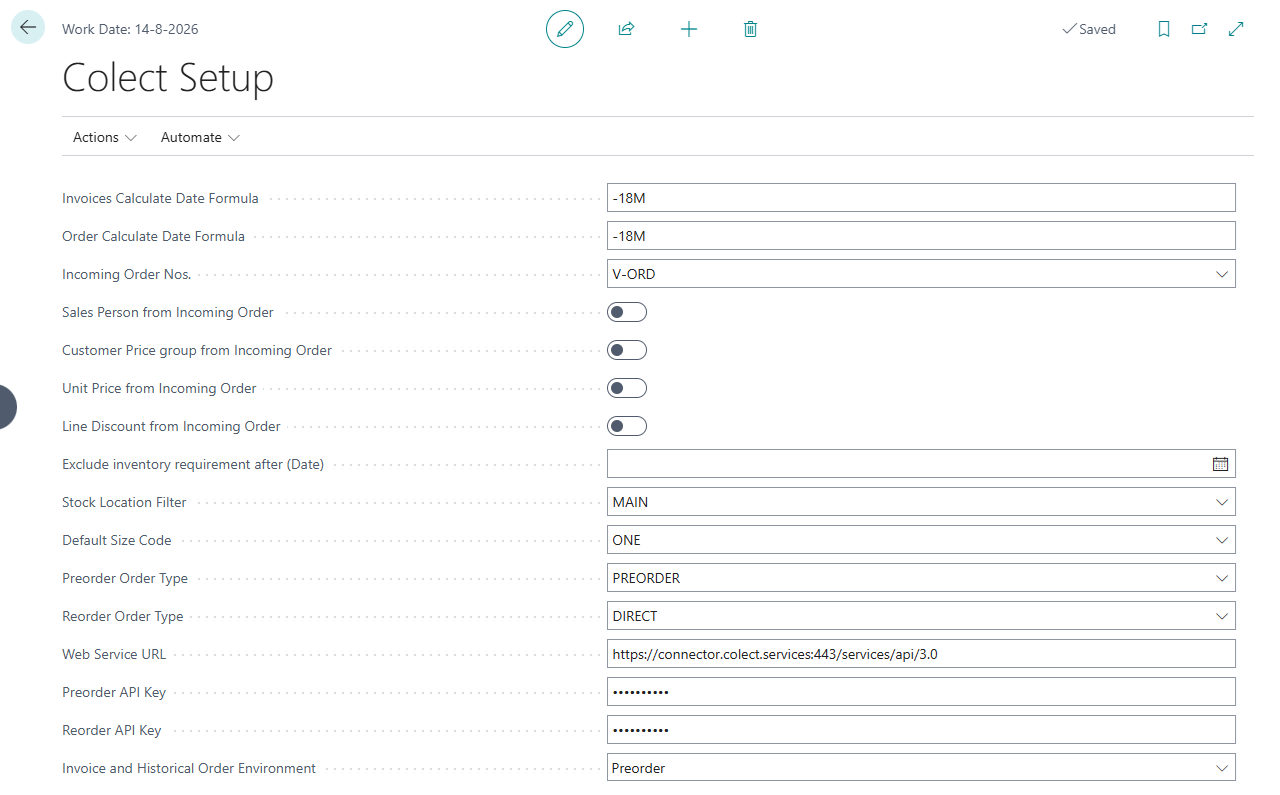Click the Web Service URL field

921,654
